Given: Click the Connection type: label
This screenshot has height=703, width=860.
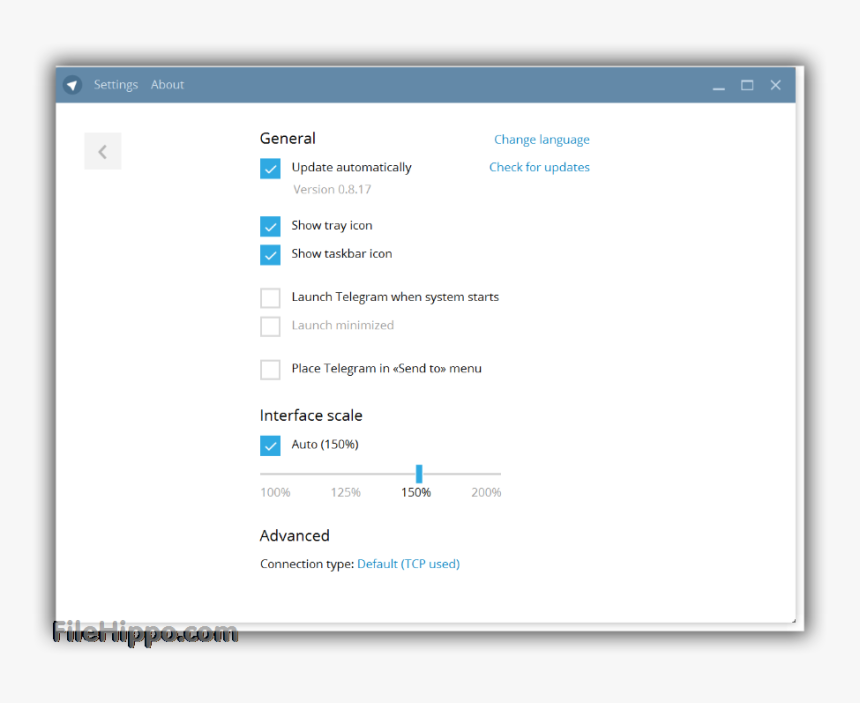Looking at the screenshot, I should tap(307, 564).
